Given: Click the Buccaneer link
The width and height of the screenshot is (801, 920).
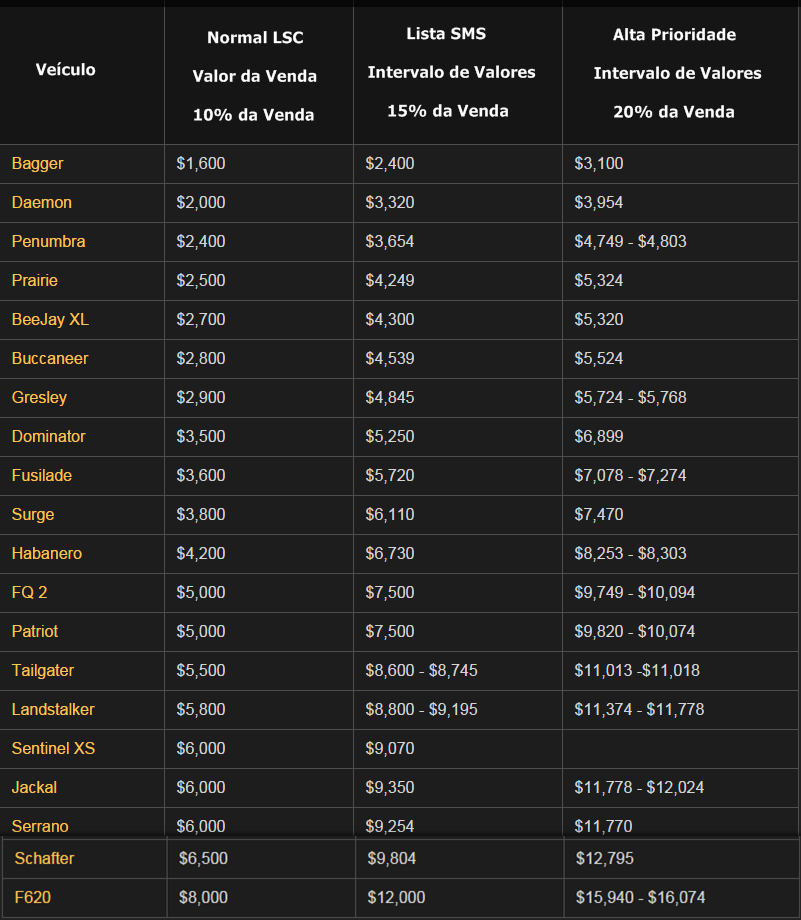Looking at the screenshot, I should [50, 358].
